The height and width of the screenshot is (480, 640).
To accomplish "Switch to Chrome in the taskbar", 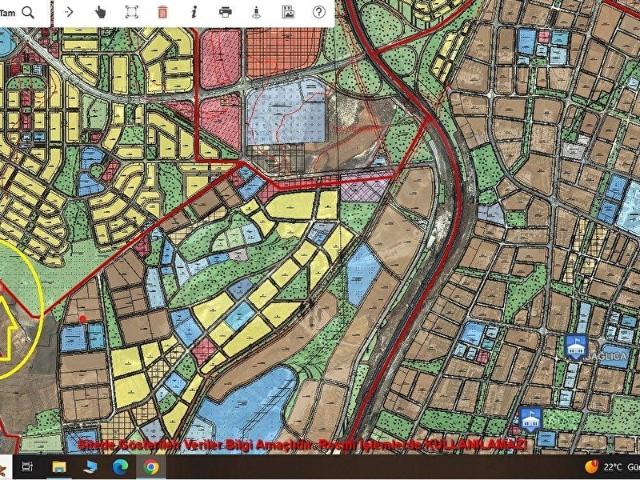I will click(151, 467).
